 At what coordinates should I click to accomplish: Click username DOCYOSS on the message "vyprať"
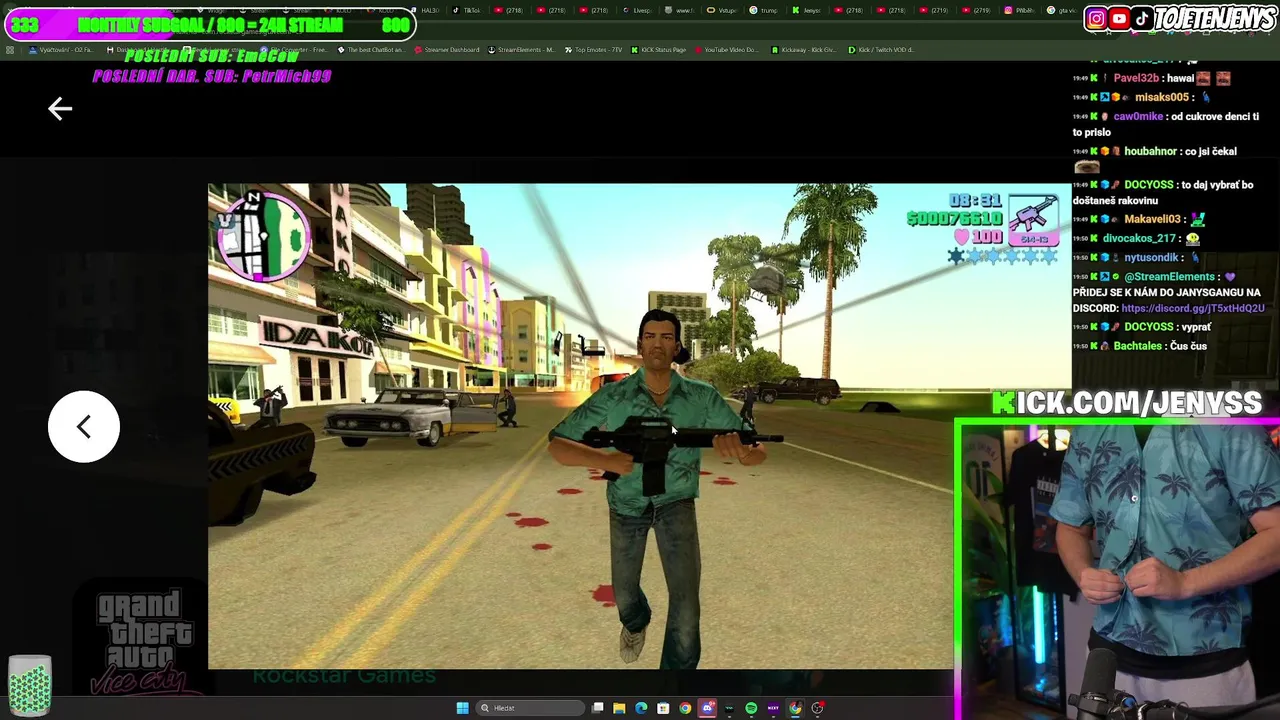[x=1148, y=327]
